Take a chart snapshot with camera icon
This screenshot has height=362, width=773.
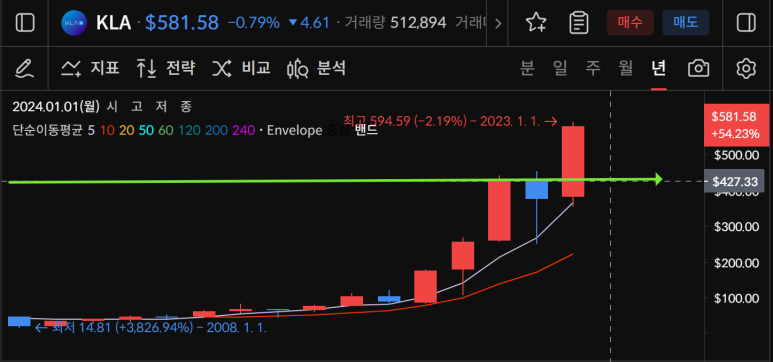click(699, 68)
